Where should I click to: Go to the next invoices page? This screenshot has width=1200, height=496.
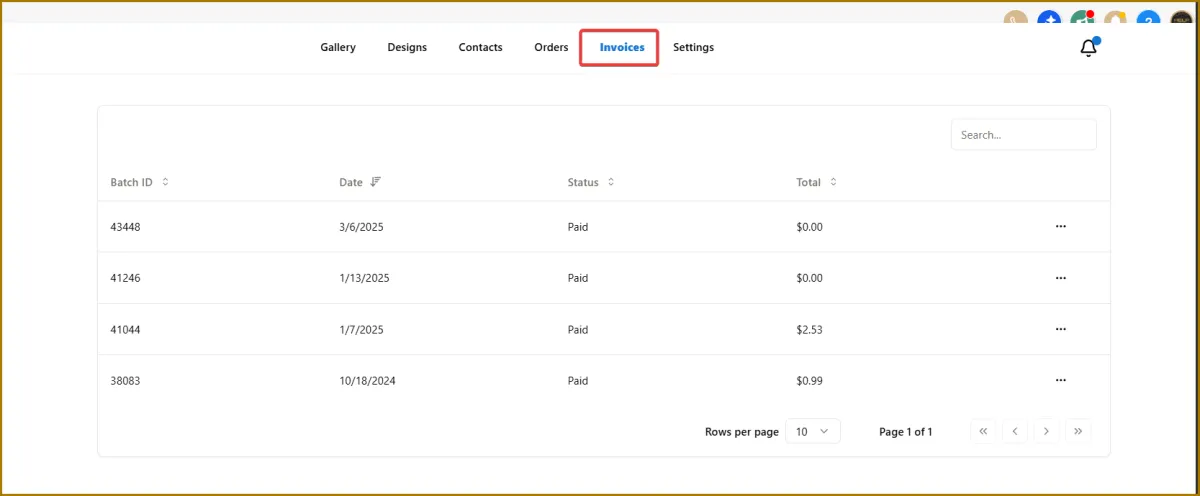tap(1046, 431)
